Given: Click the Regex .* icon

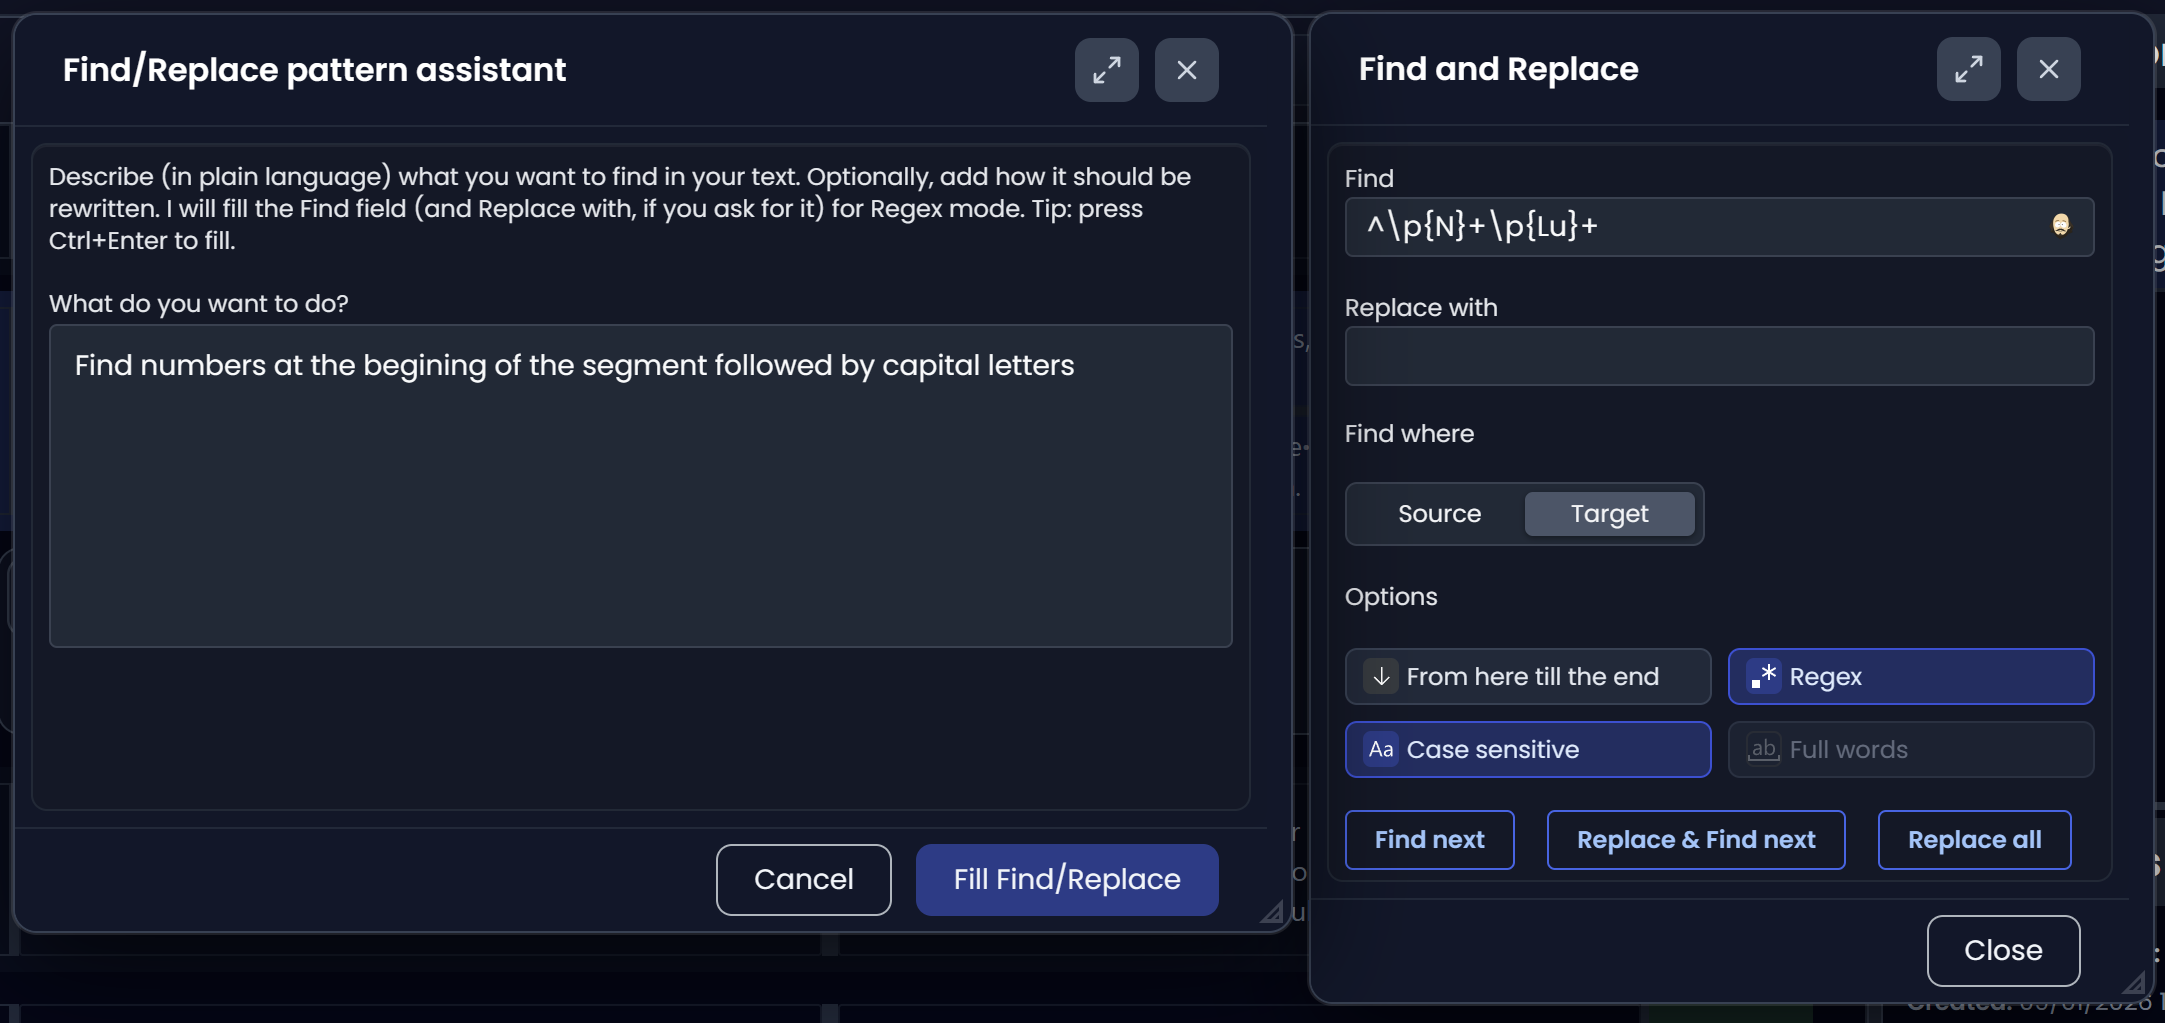Looking at the screenshot, I should coord(1765,676).
